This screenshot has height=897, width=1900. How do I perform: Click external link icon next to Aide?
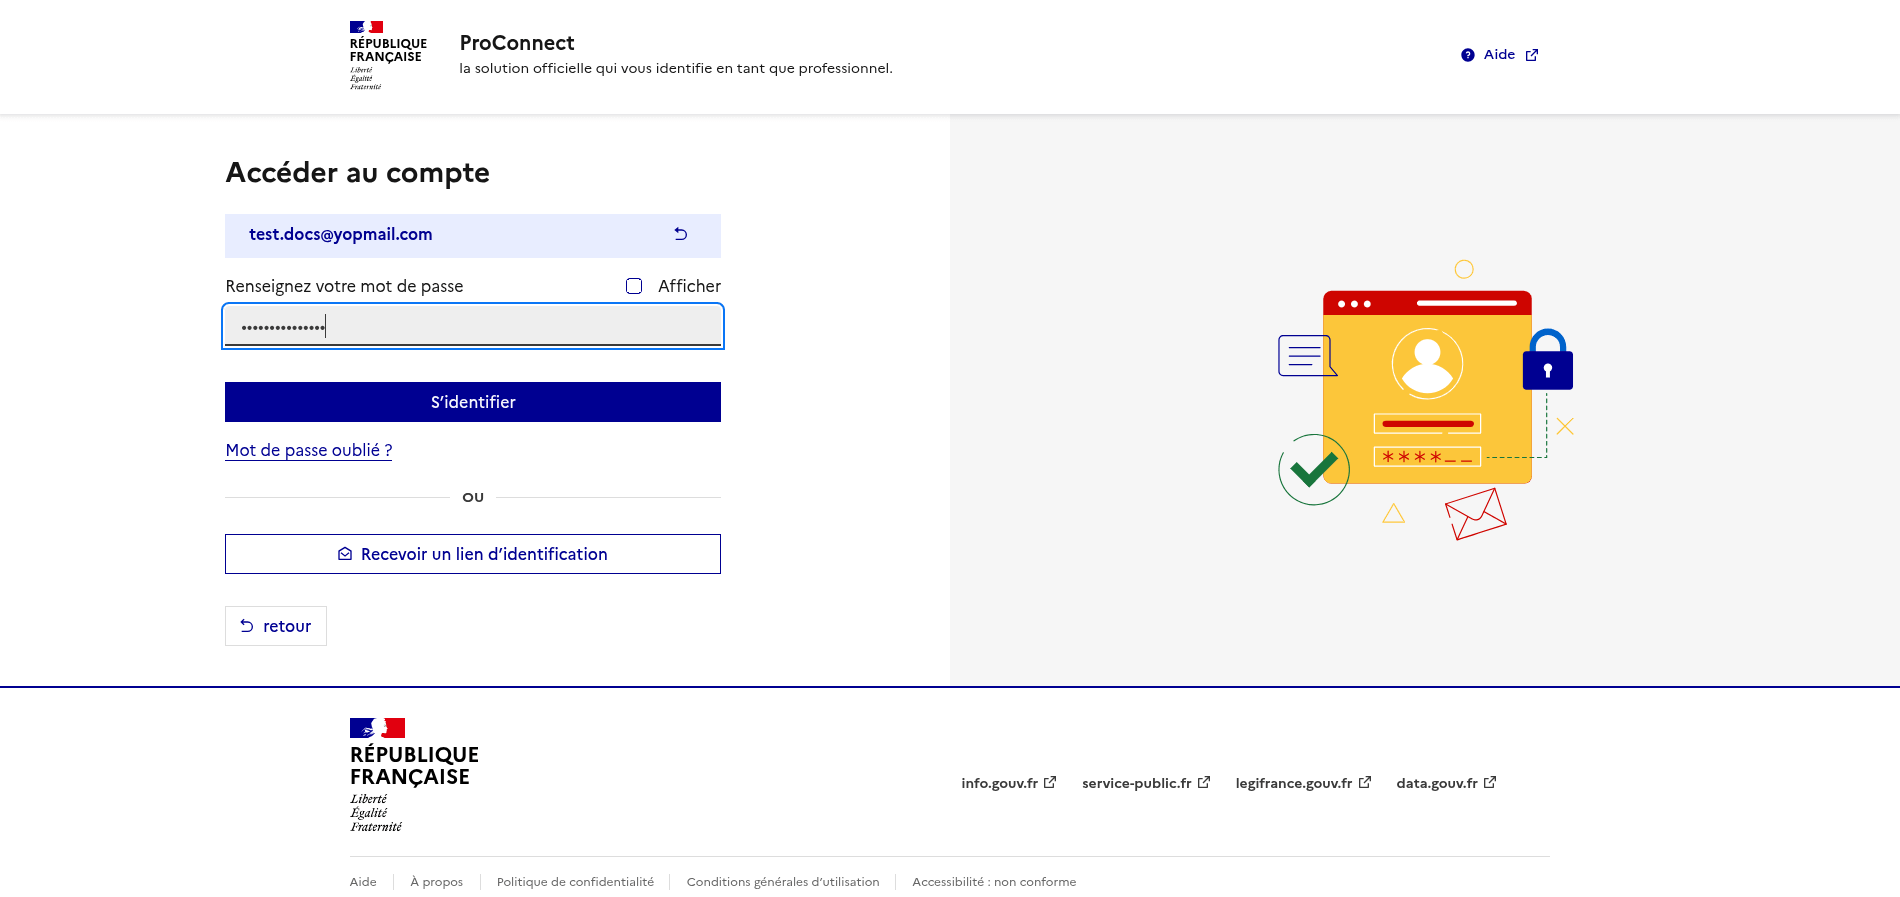1531,55
